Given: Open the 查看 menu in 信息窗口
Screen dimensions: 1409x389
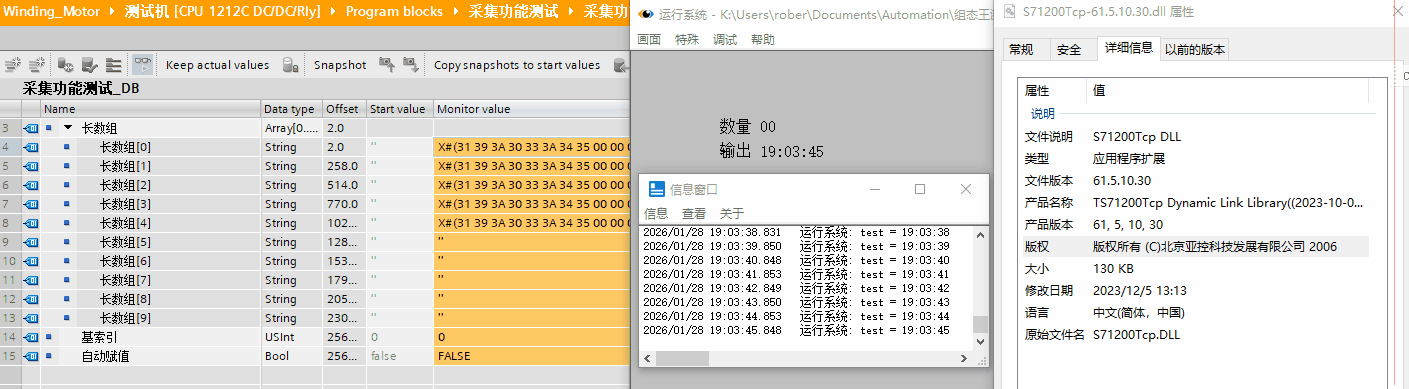Looking at the screenshot, I should (694, 213).
